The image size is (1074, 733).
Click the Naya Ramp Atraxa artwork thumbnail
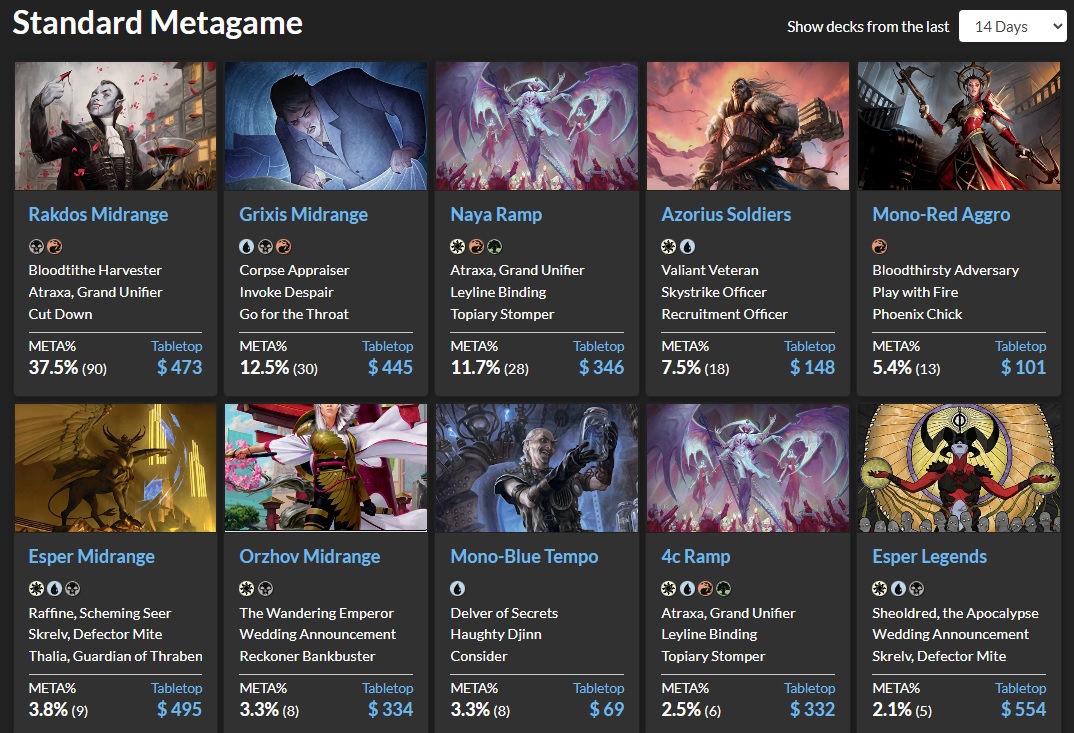pyautogui.click(x=537, y=126)
